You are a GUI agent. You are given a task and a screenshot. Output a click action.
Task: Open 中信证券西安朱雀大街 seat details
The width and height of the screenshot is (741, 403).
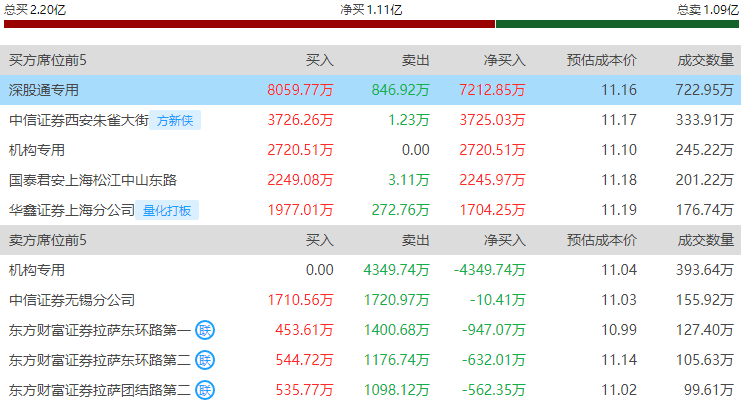78,120
